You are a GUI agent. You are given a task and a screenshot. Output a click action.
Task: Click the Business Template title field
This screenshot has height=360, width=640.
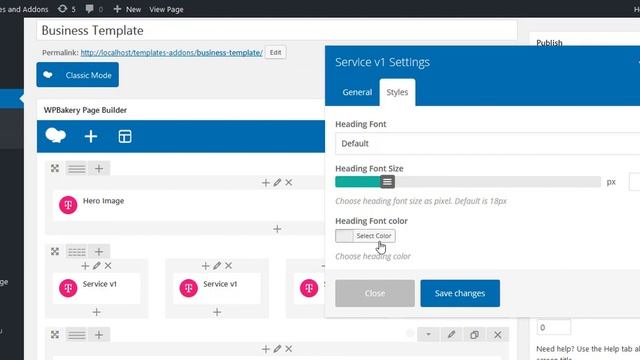coord(277,31)
